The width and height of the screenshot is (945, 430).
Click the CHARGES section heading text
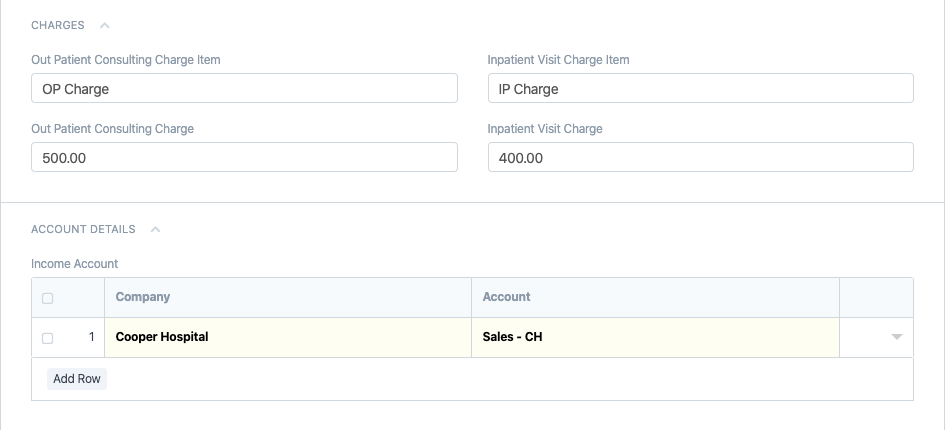click(58, 25)
